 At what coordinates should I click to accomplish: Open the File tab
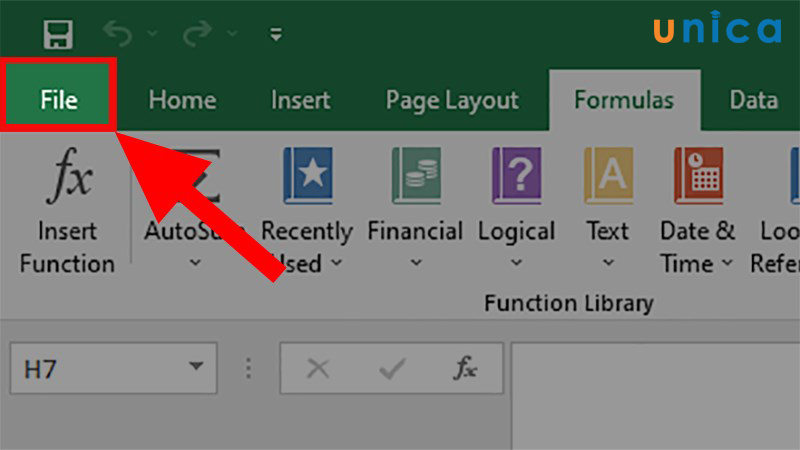pyautogui.click(x=59, y=93)
